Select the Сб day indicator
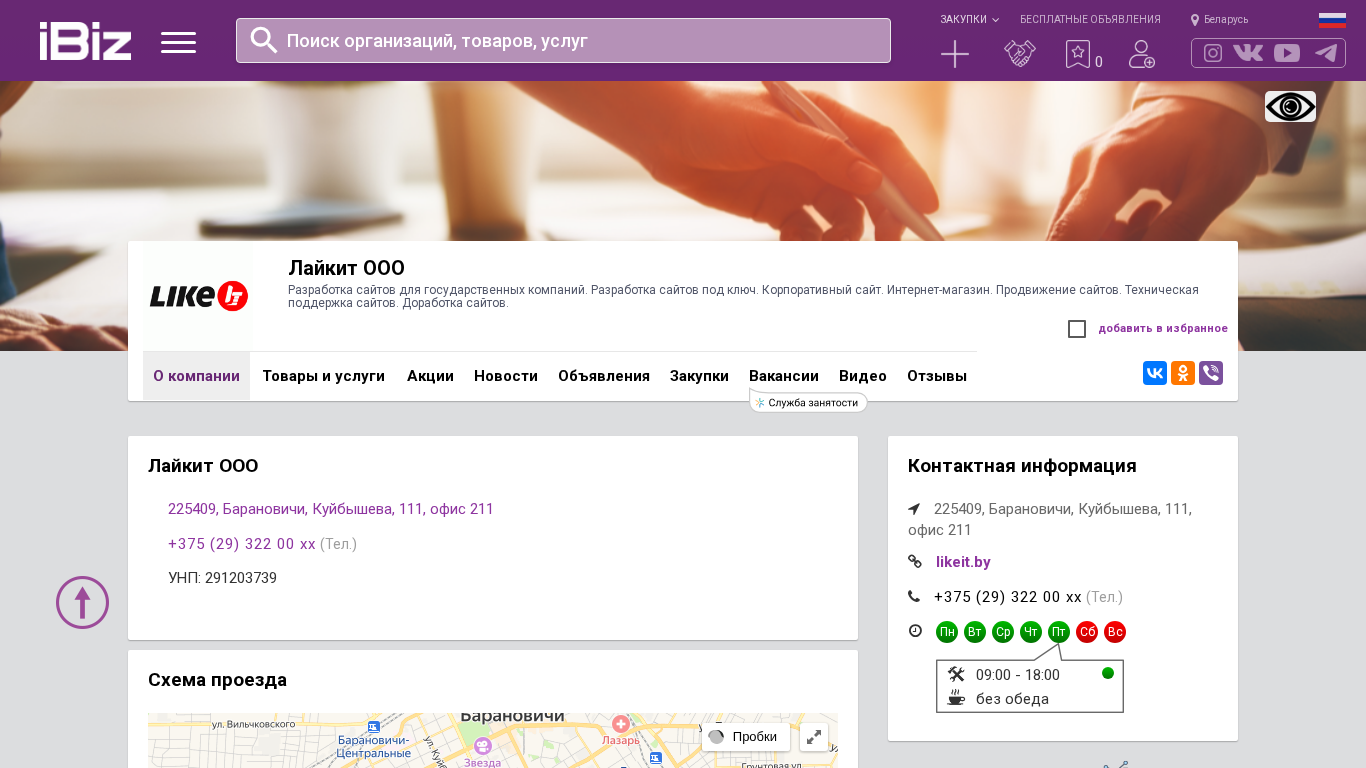Image resolution: width=1366 pixels, height=768 pixels. click(x=1086, y=632)
